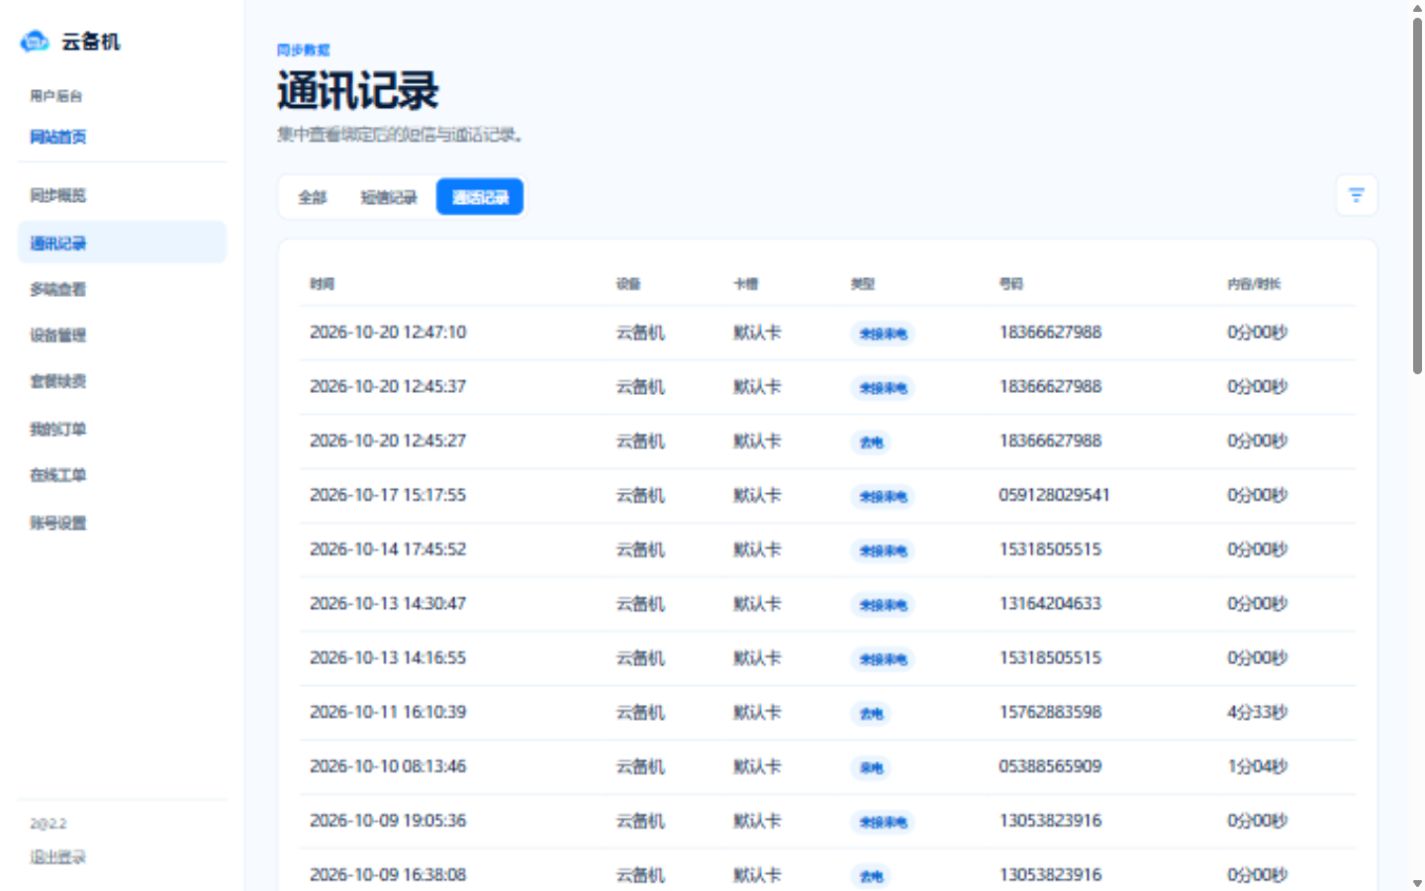Click the 内容/时长 column header
The width and height of the screenshot is (1425, 891).
tap(1254, 284)
